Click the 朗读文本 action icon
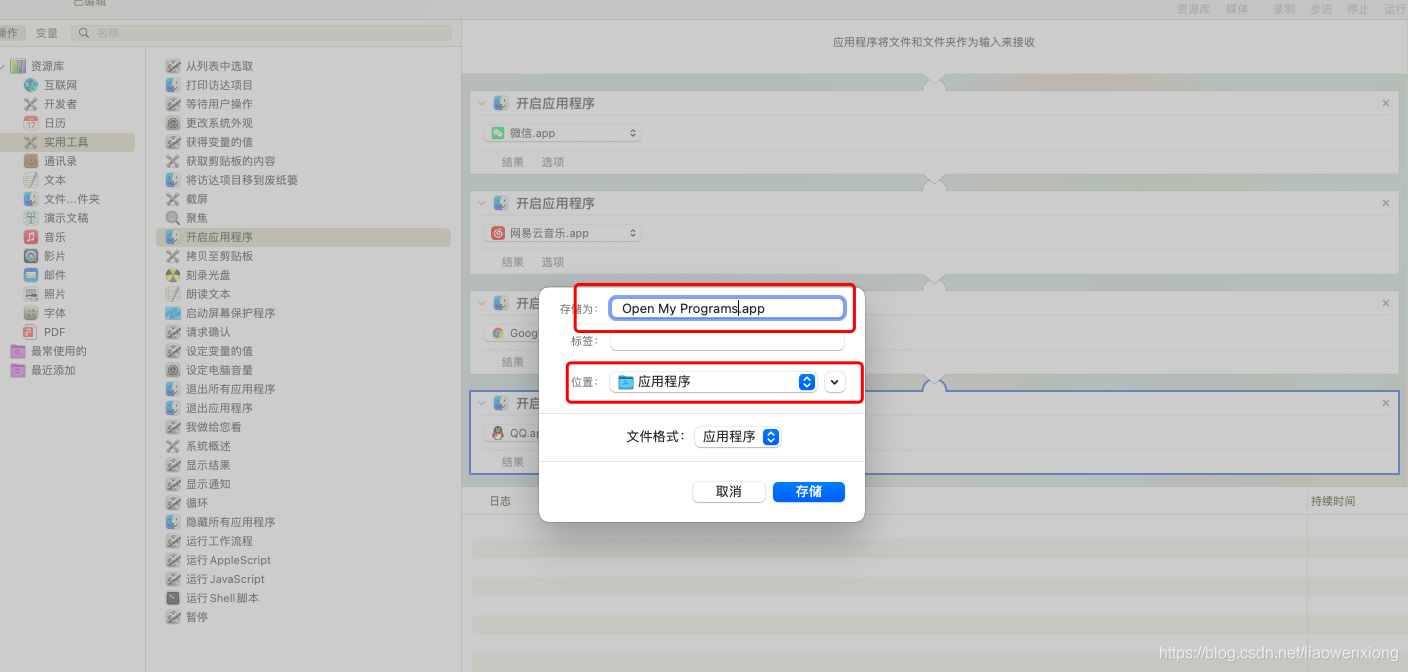This screenshot has width=1408, height=672. point(173,294)
